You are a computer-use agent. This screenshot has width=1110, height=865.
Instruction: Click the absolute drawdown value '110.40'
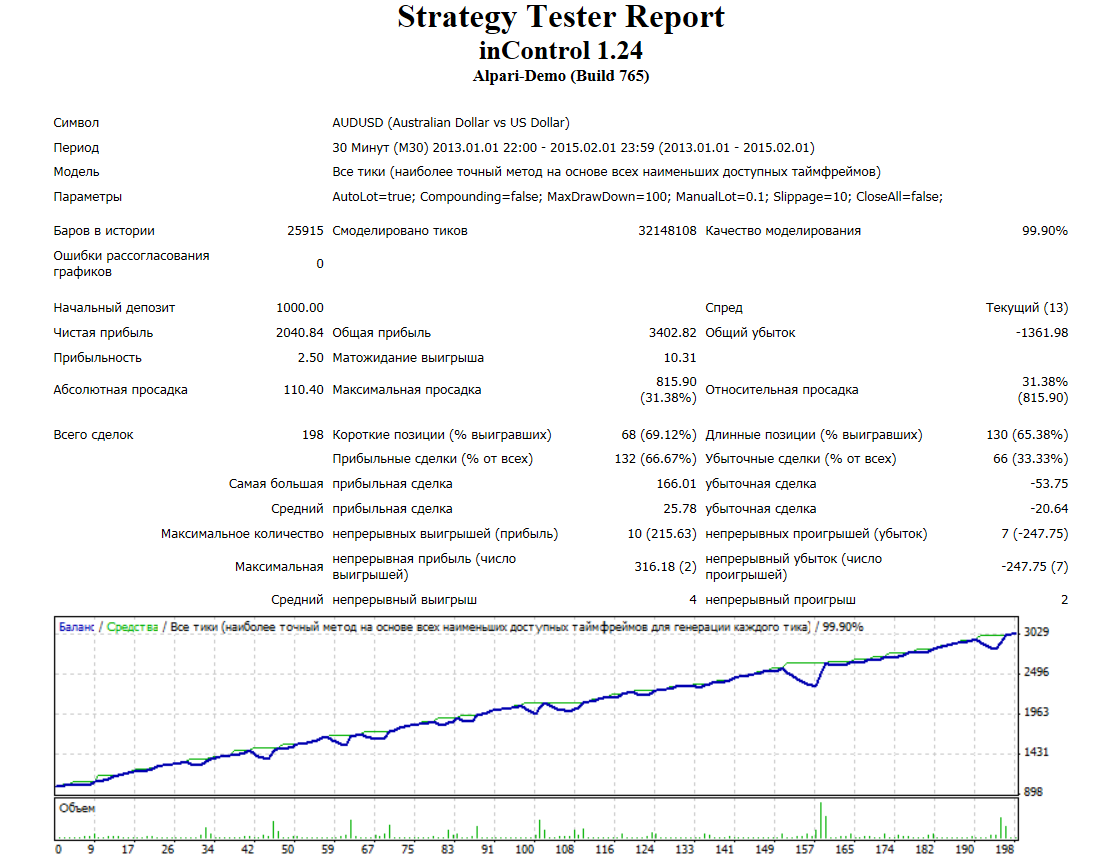coord(304,390)
